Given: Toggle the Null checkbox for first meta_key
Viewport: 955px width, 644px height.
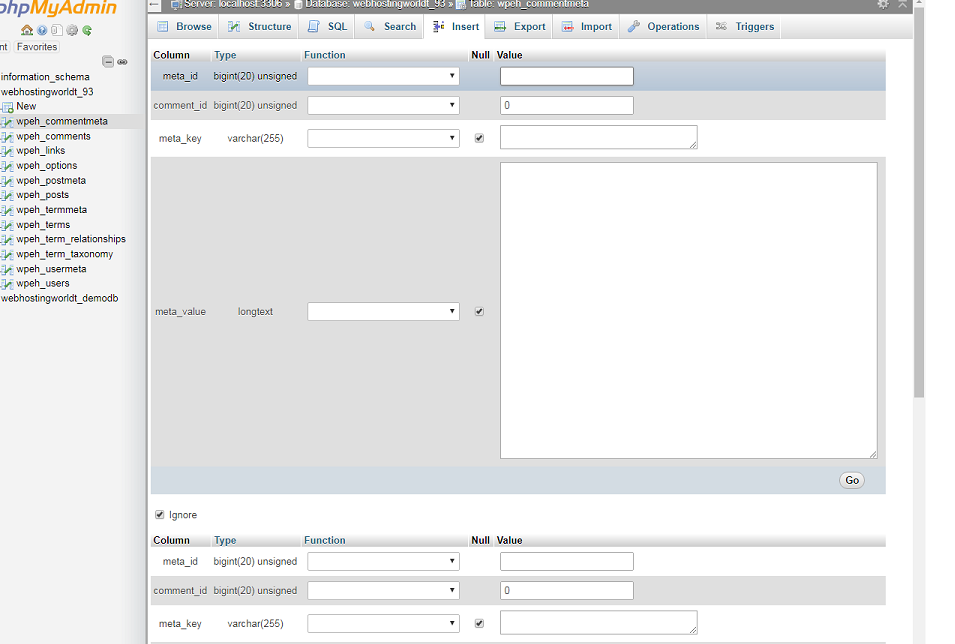Looking at the screenshot, I should [479, 138].
